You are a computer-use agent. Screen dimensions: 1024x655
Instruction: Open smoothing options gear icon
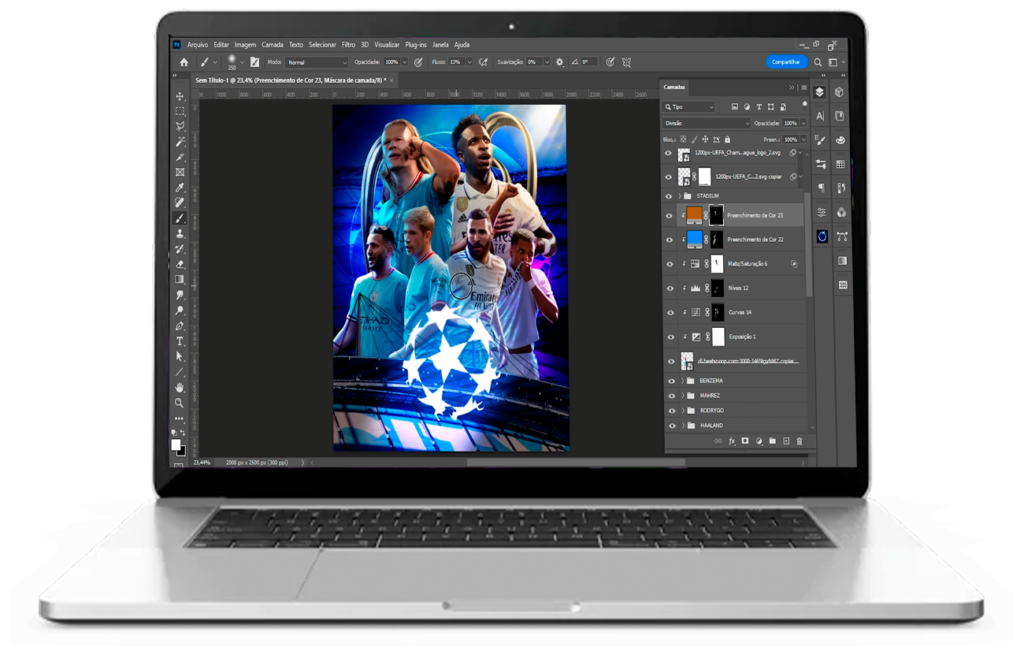coord(560,63)
